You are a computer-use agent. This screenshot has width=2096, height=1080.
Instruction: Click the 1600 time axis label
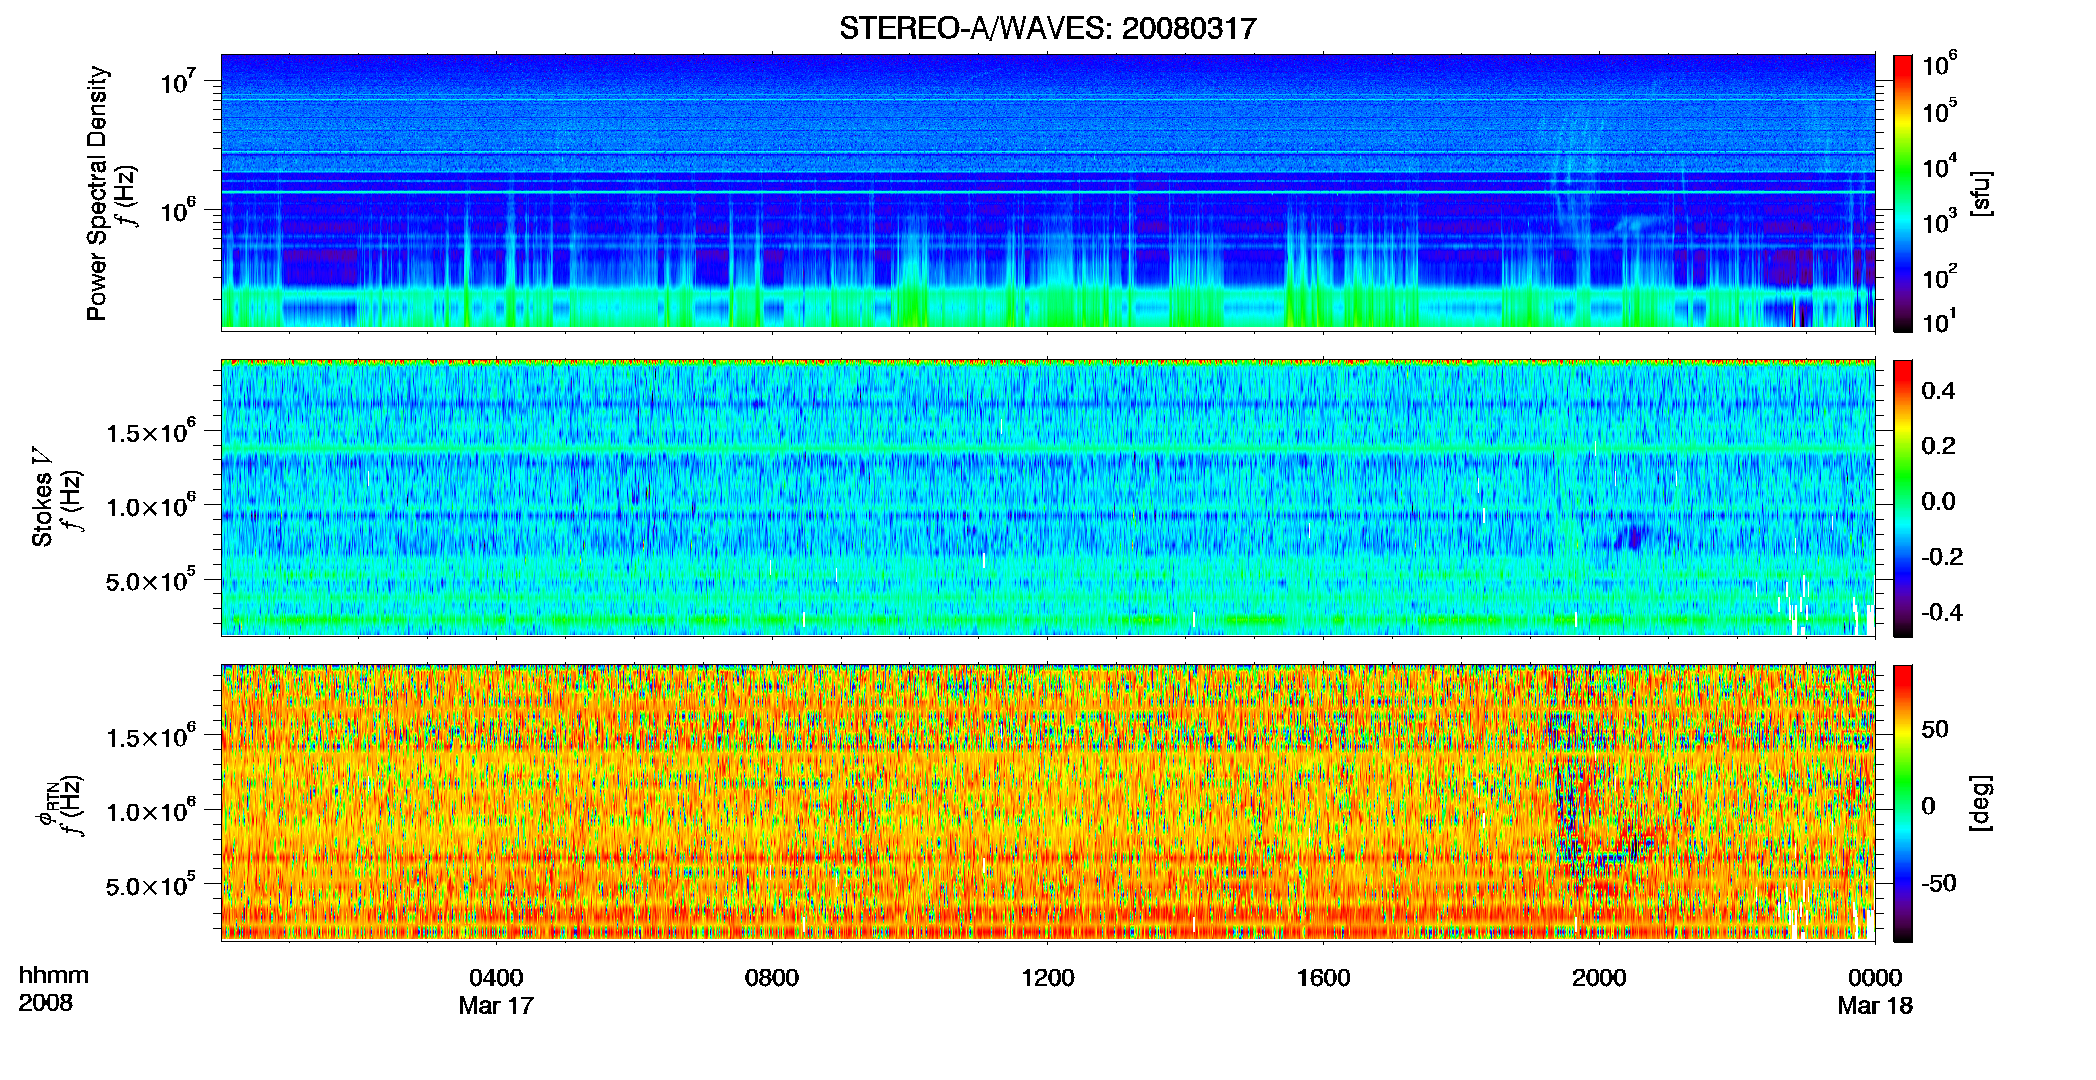[1323, 978]
